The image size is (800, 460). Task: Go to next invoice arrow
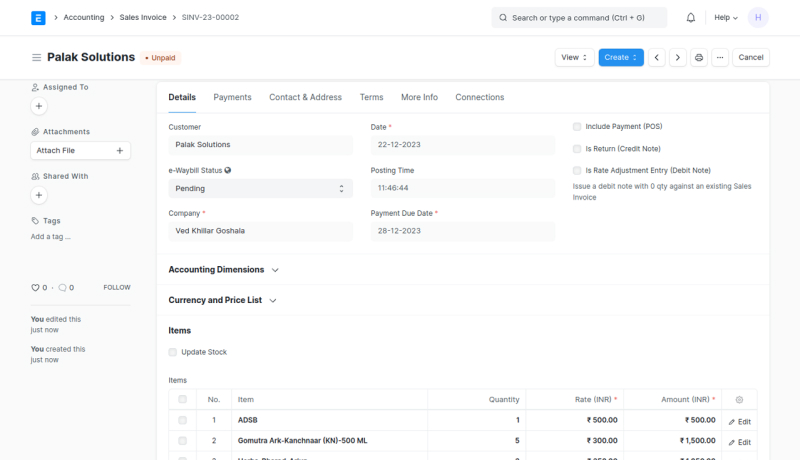678,58
